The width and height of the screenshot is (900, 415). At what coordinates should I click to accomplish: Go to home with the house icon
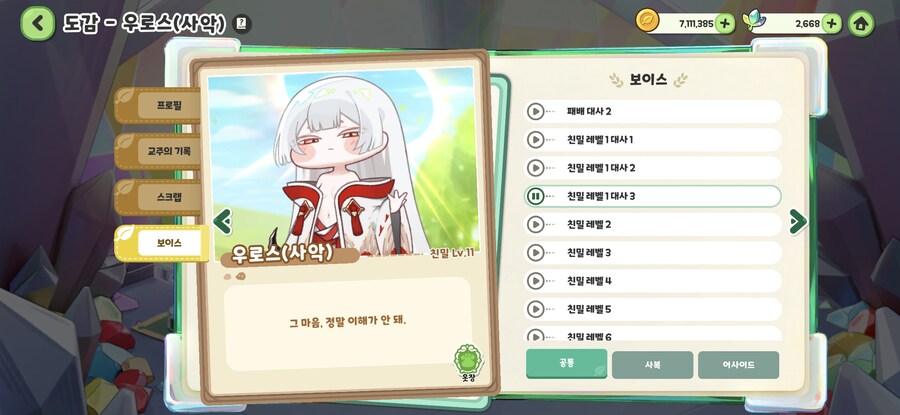(860, 24)
